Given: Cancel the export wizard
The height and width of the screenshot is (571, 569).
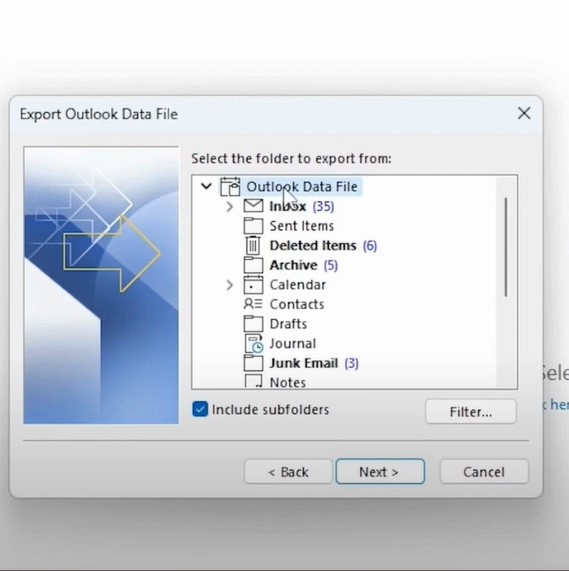Looking at the screenshot, I should coord(484,472).
